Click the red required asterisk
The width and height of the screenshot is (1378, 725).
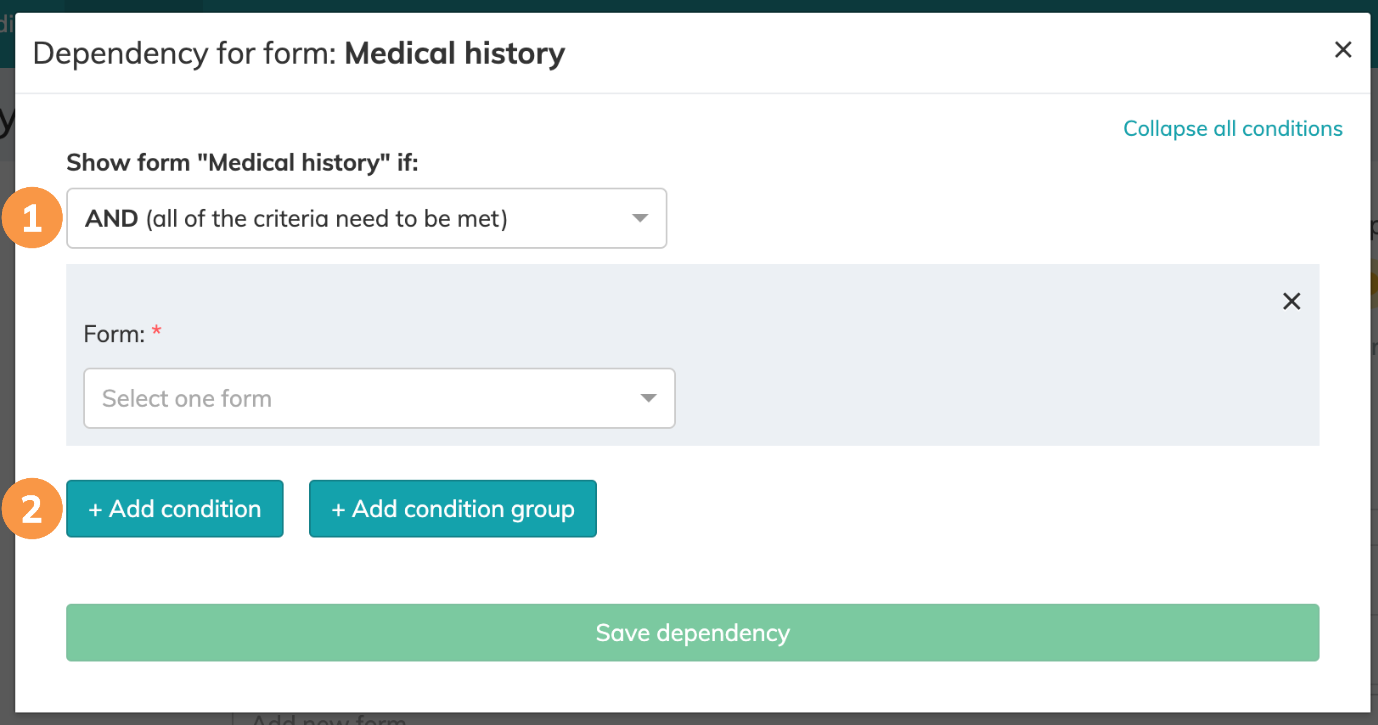(156, 333)
